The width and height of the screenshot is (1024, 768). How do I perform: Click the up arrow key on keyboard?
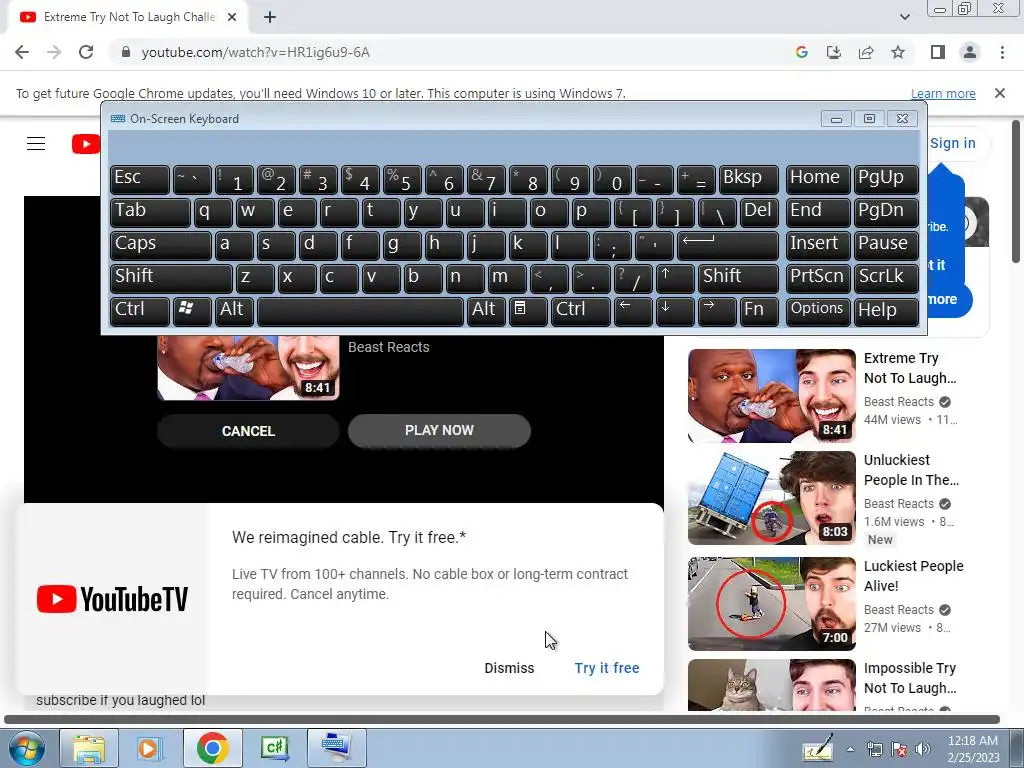click(675, 278)
